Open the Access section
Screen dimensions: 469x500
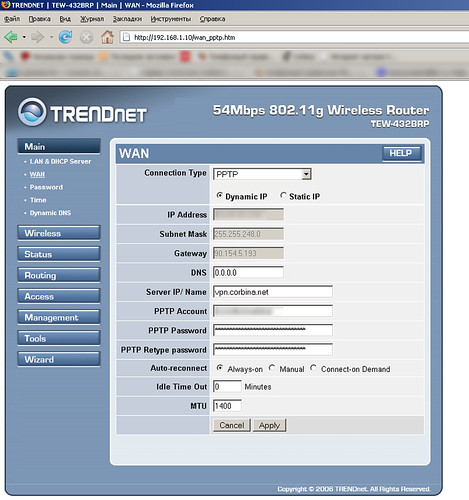[x=59, y=296]
